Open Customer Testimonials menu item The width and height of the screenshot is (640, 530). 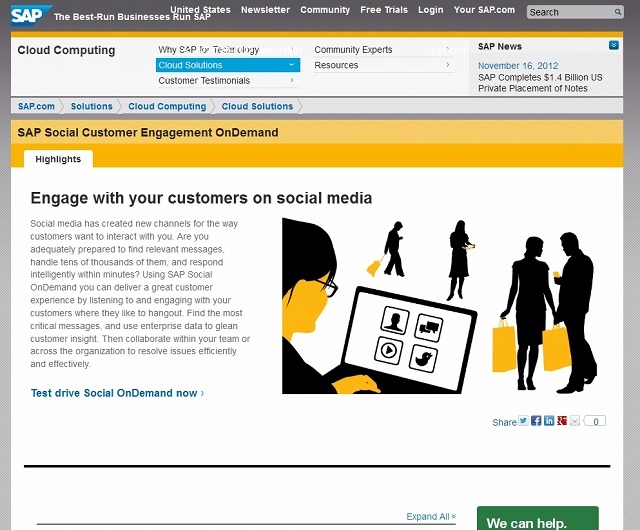(x=204, y=80)
